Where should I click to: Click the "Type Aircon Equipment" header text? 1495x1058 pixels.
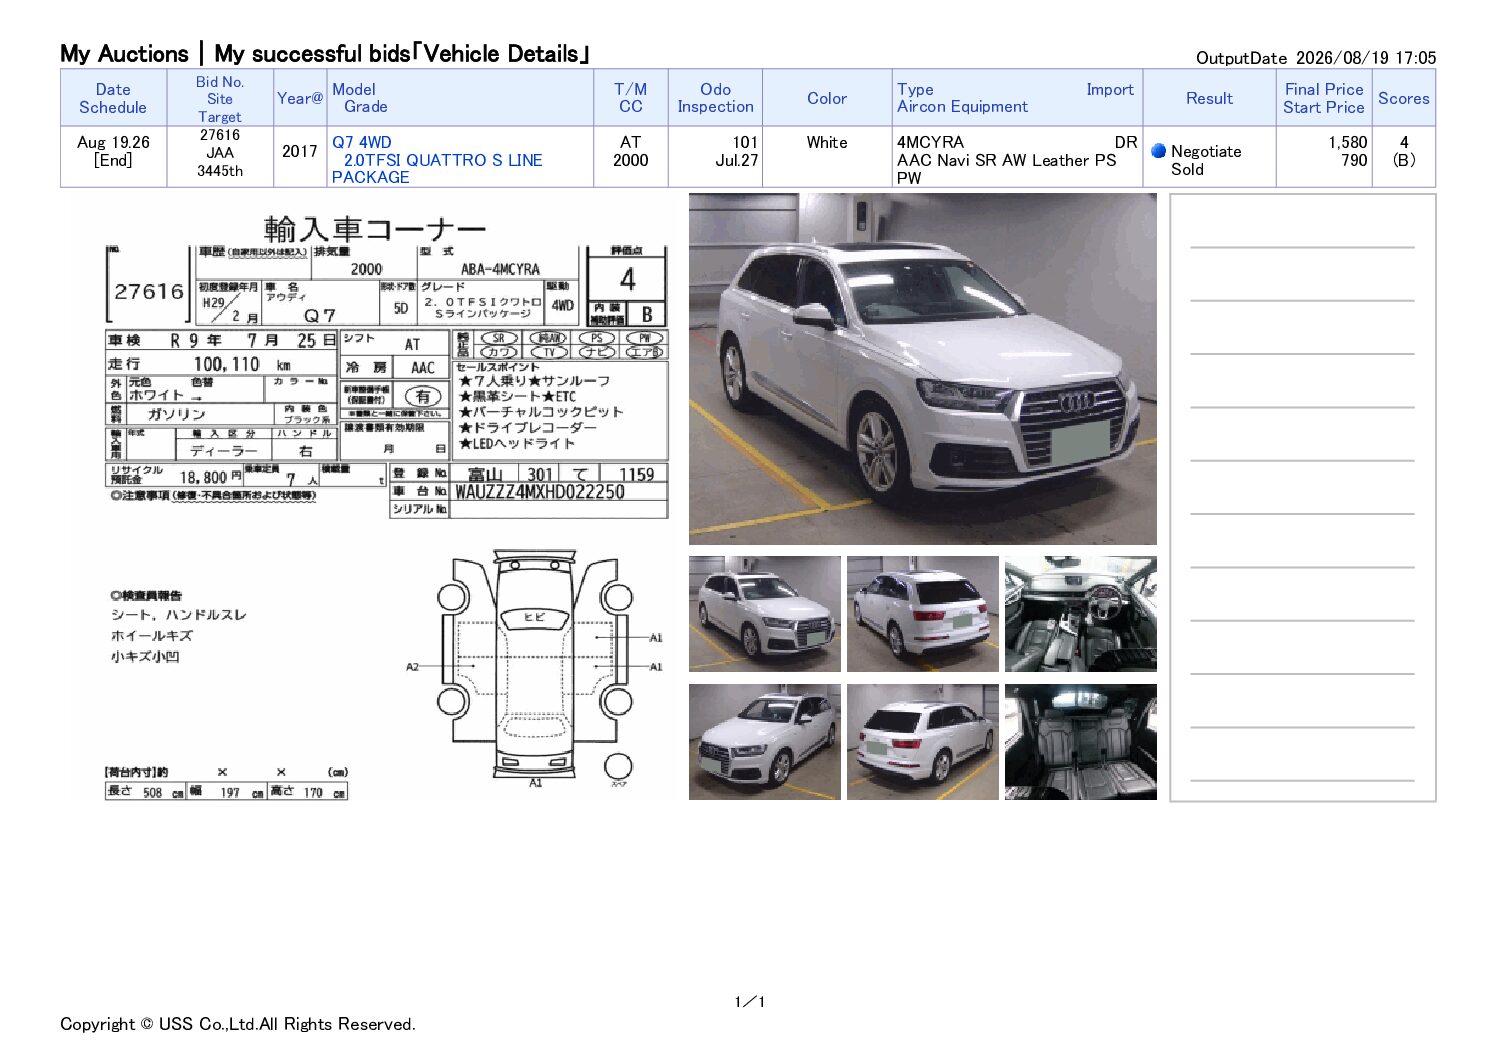[962, 98]
